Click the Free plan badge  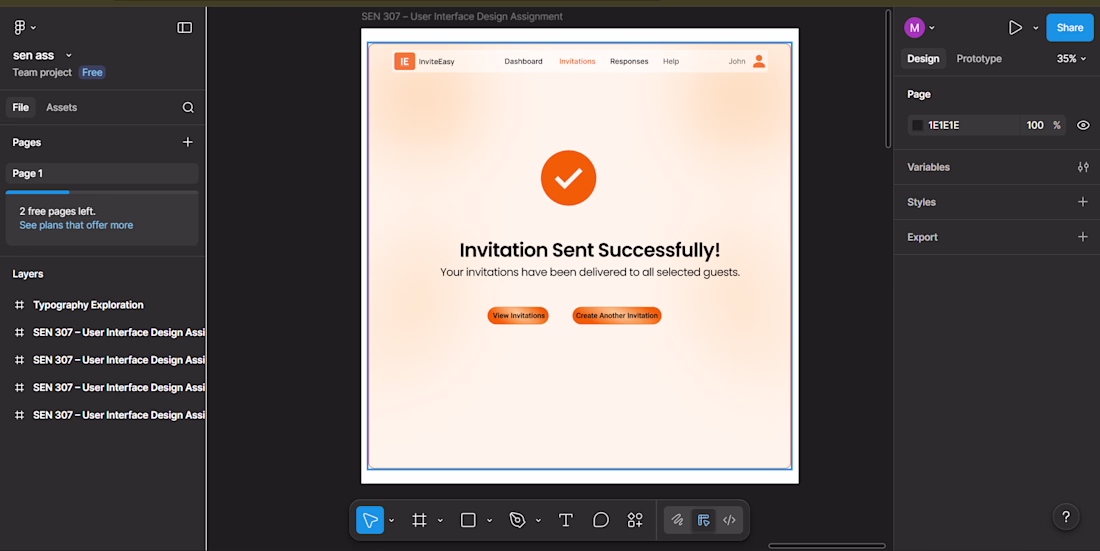pyautogui.click(x=92, y=72)
